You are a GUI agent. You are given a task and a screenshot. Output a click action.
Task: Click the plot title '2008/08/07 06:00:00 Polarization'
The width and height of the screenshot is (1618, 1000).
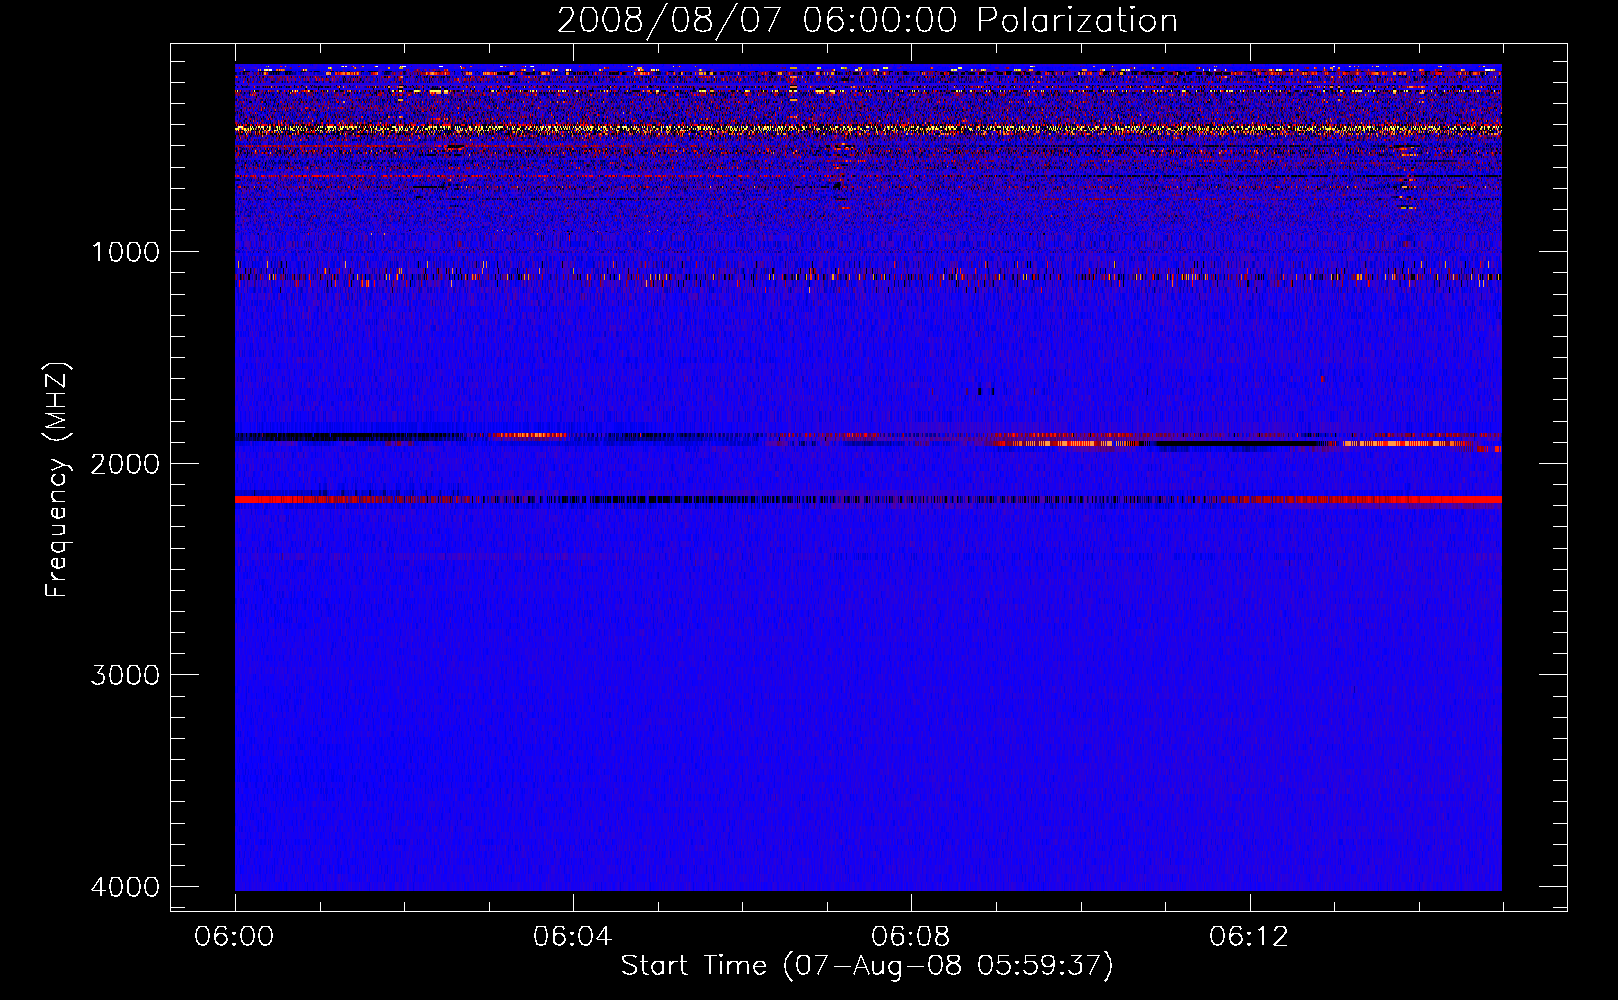[867, 20]
